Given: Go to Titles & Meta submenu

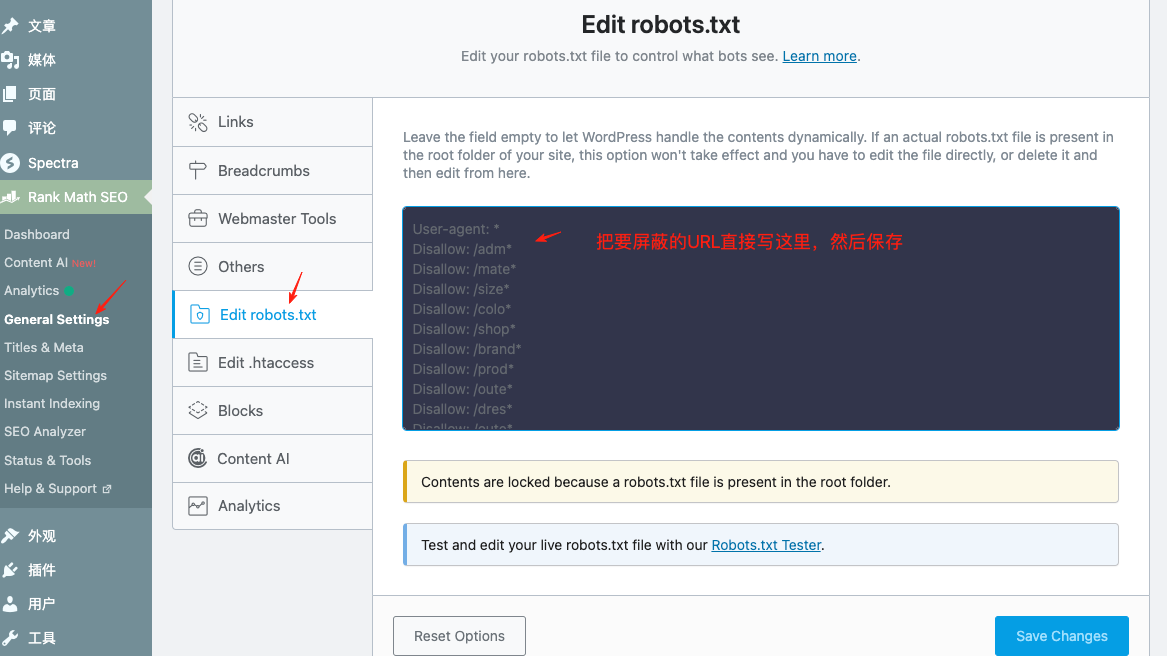Looking at the screenshot, I should (x=44, y=347).
